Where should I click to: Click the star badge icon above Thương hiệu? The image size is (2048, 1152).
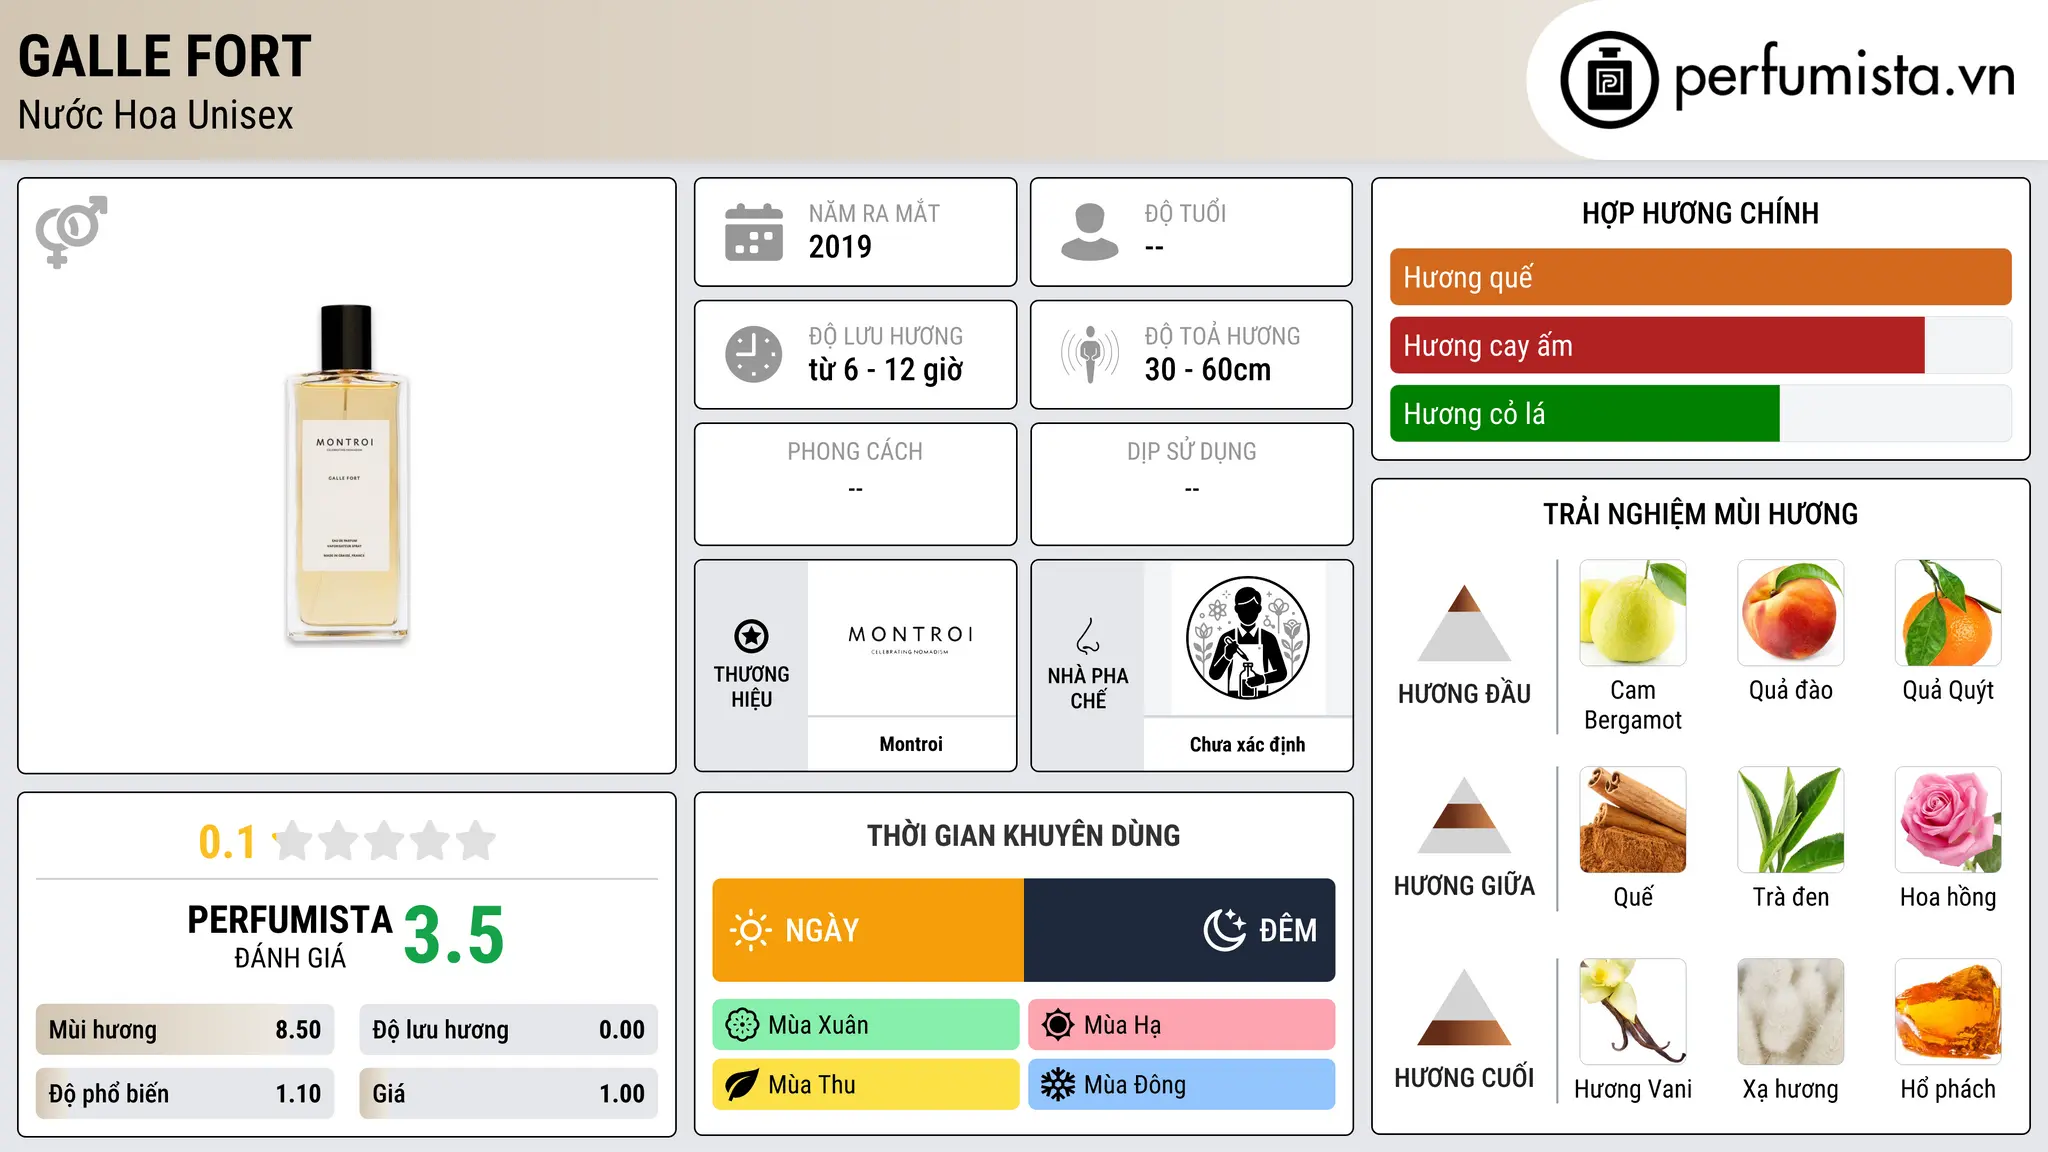(x=751, y=635)
